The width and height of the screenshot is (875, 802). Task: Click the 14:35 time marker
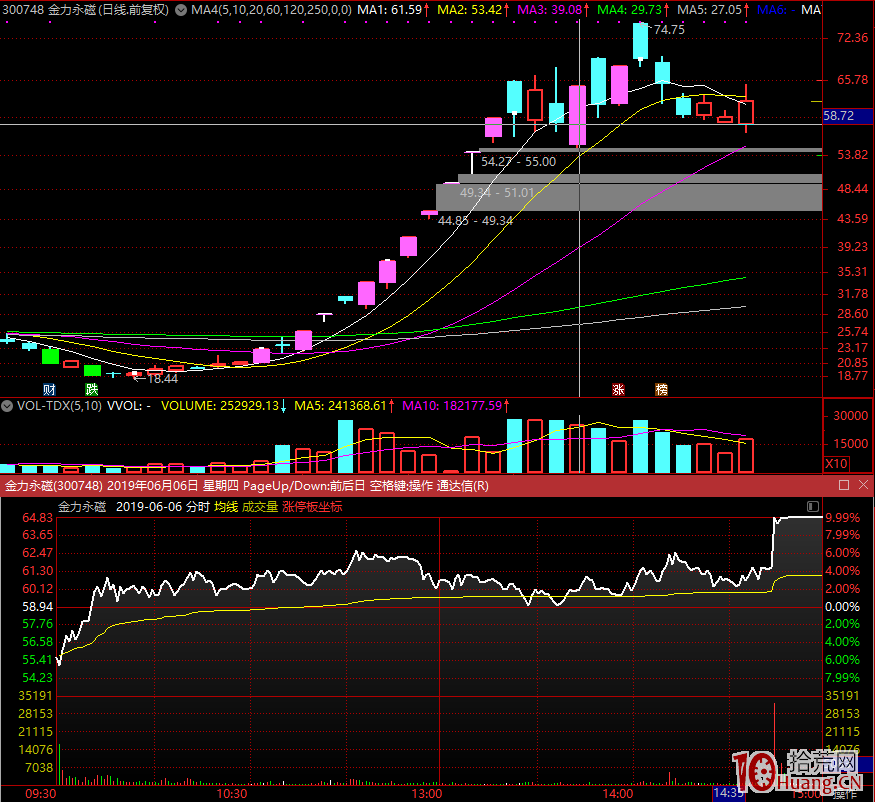pos(728,793)
